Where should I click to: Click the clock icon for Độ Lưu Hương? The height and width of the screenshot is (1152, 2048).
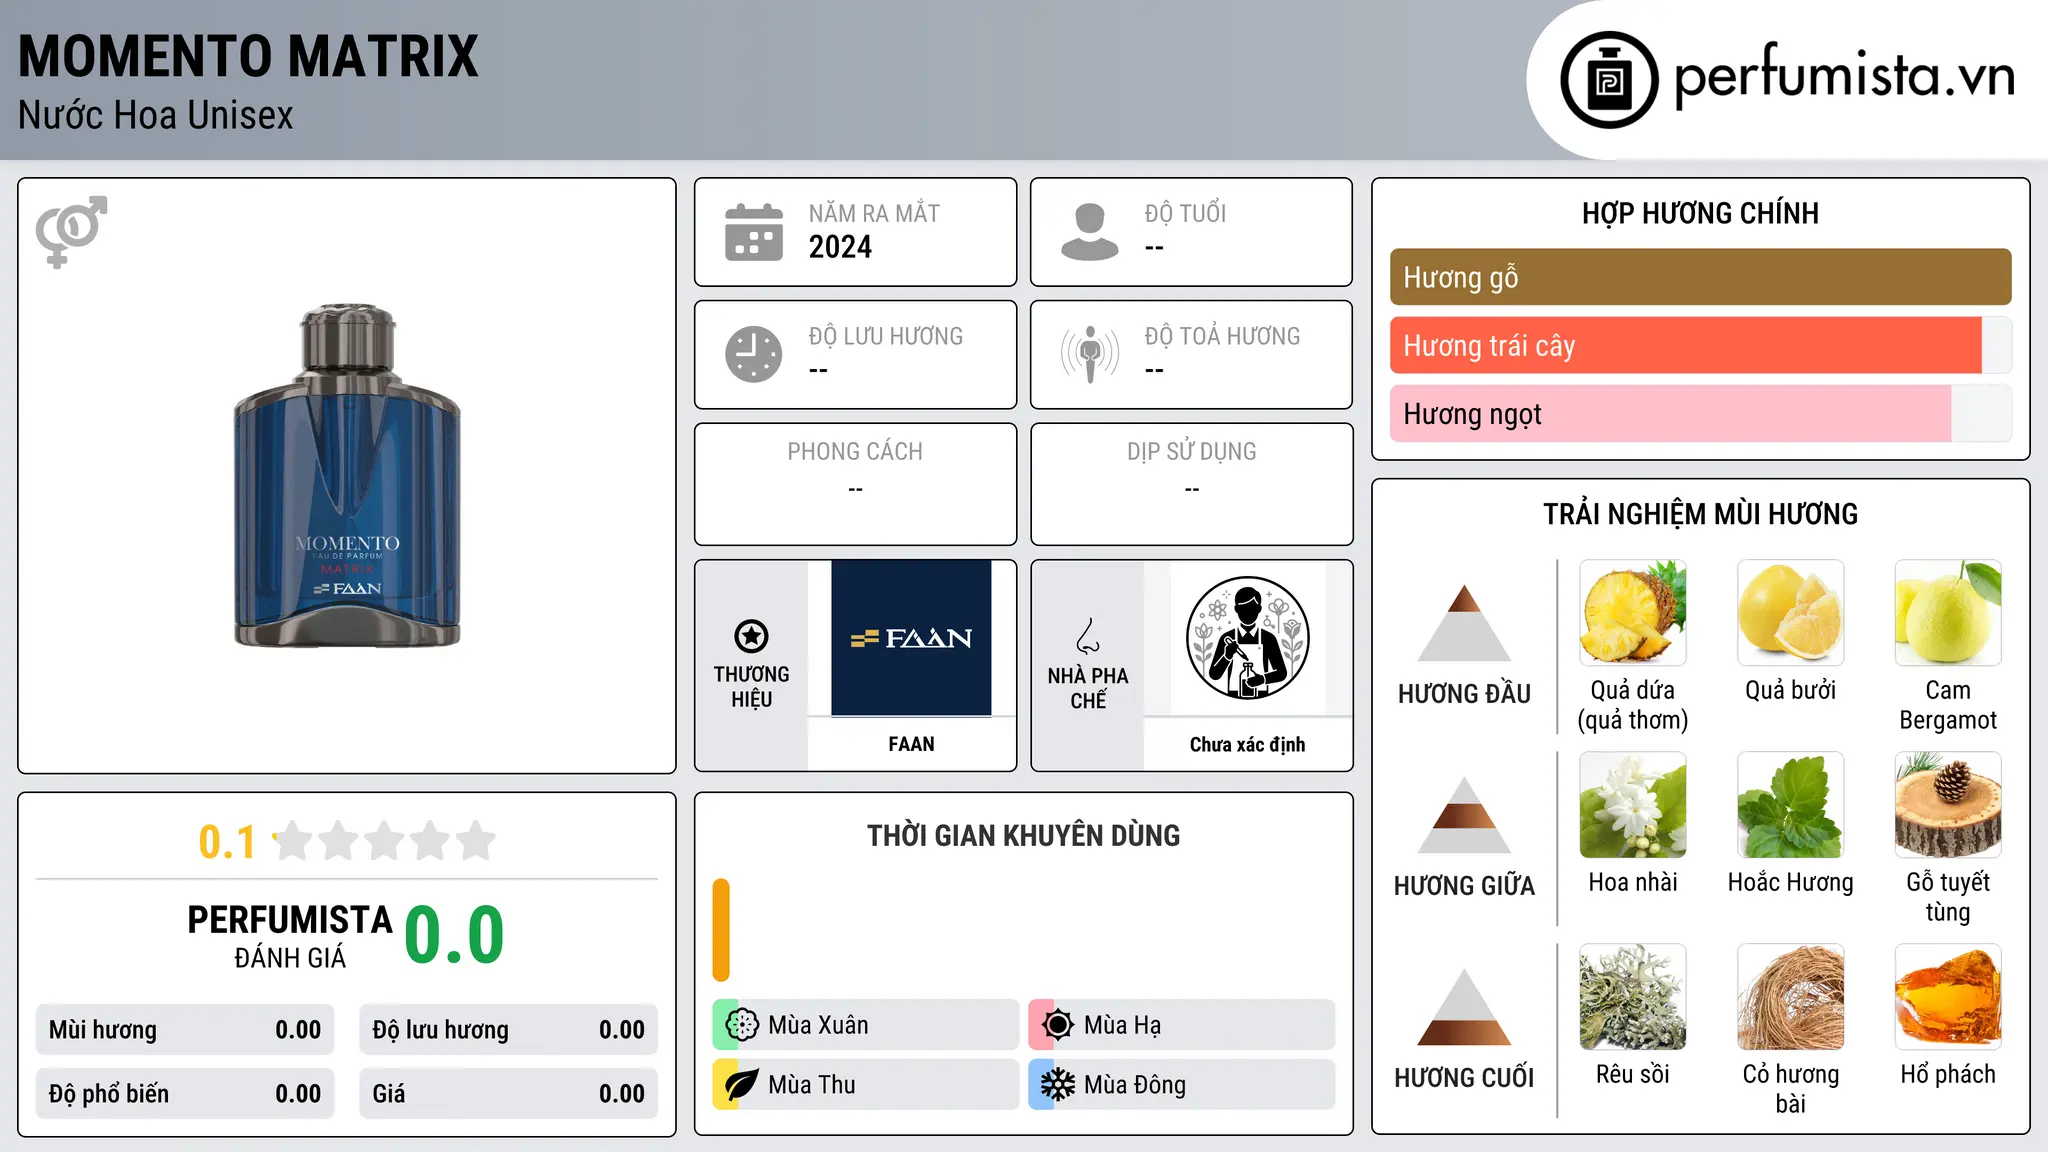(754, 354)
